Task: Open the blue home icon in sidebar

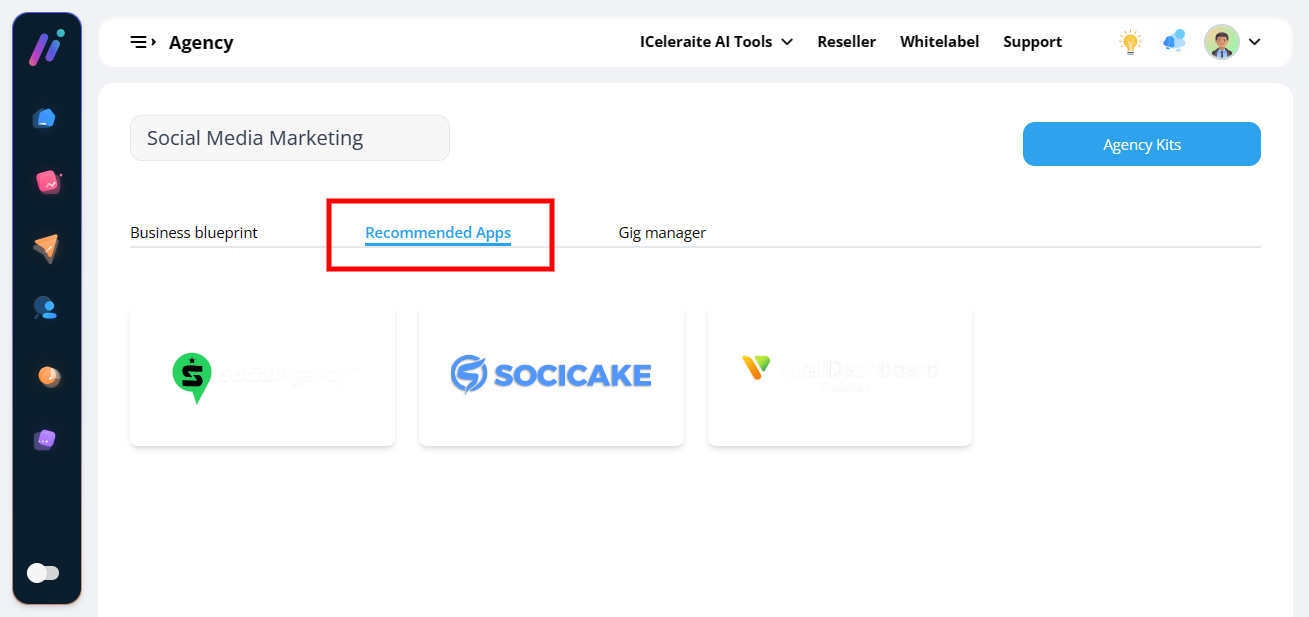Action: pyautogui.click(x=44, y=119)
